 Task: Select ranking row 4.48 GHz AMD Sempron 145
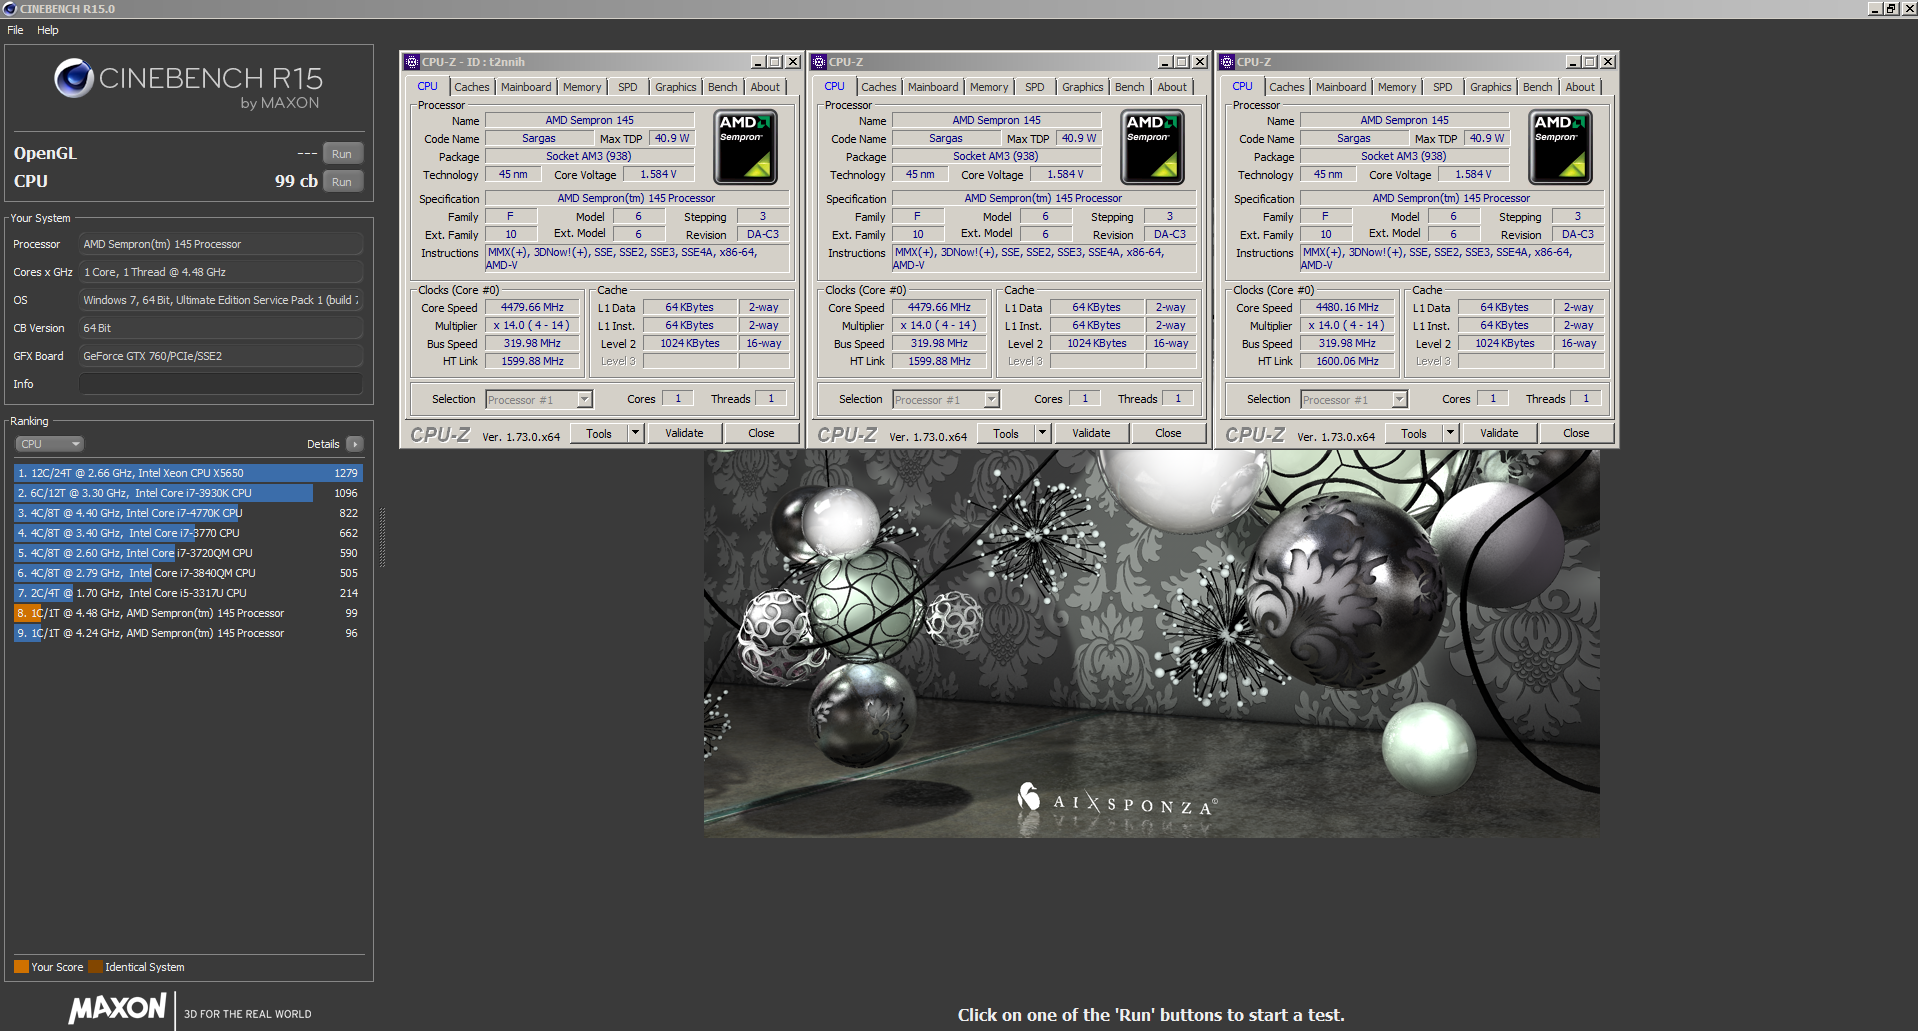click(x=188, y=613)
